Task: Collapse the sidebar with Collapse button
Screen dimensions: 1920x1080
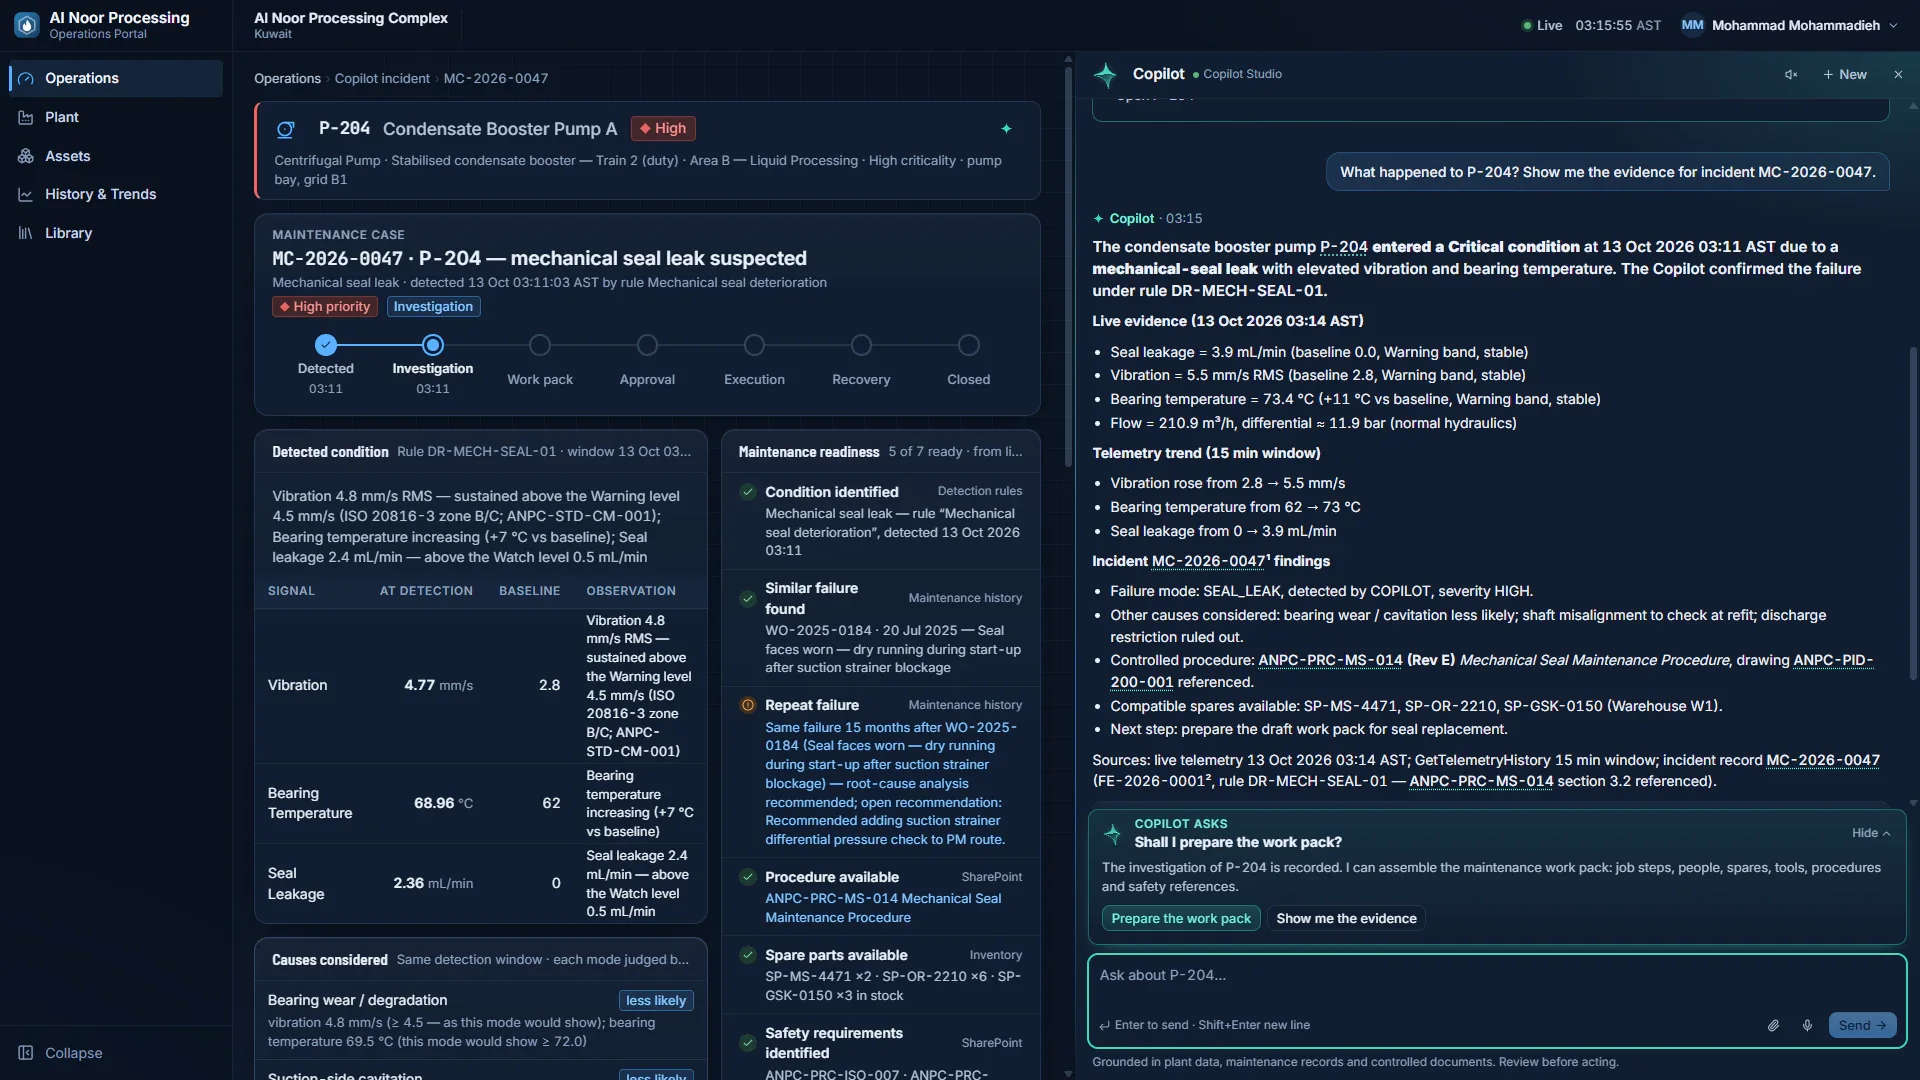Action: 60,1053
